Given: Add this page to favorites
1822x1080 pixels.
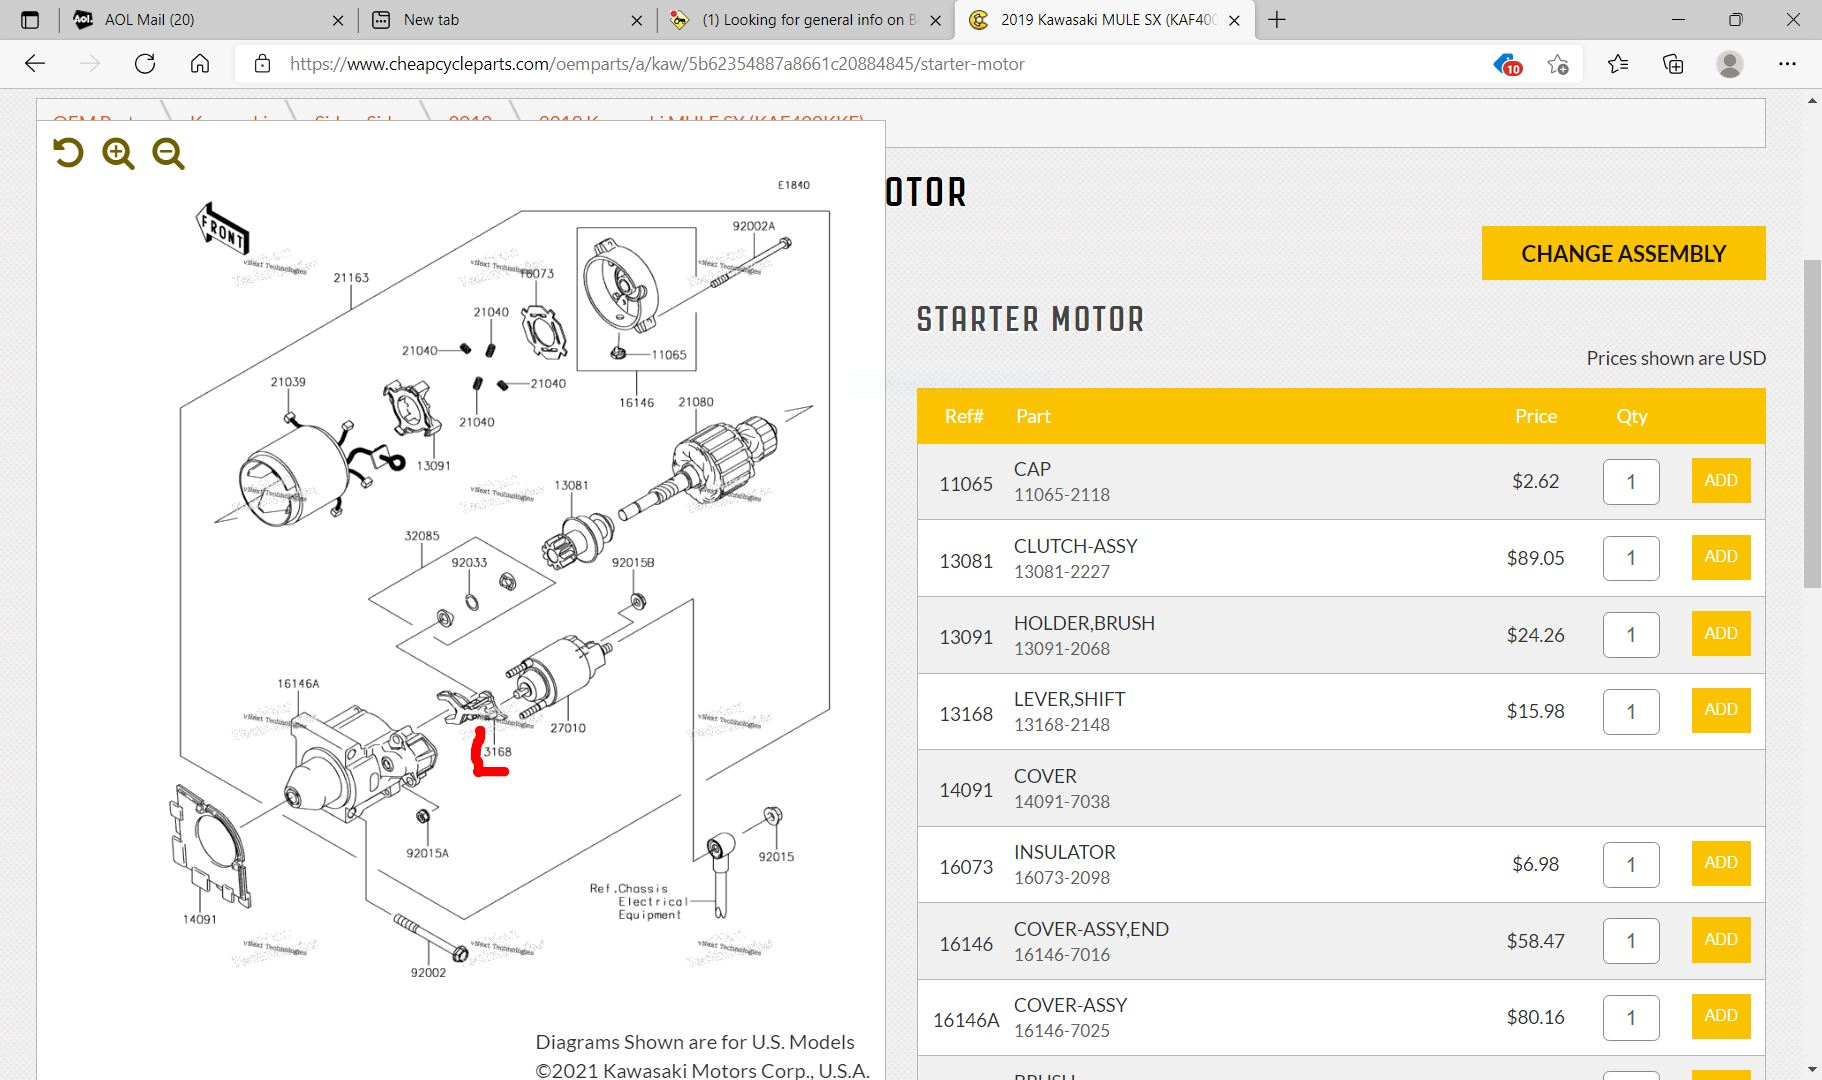Looking at the screenshot, I should tap(1558, 64).
